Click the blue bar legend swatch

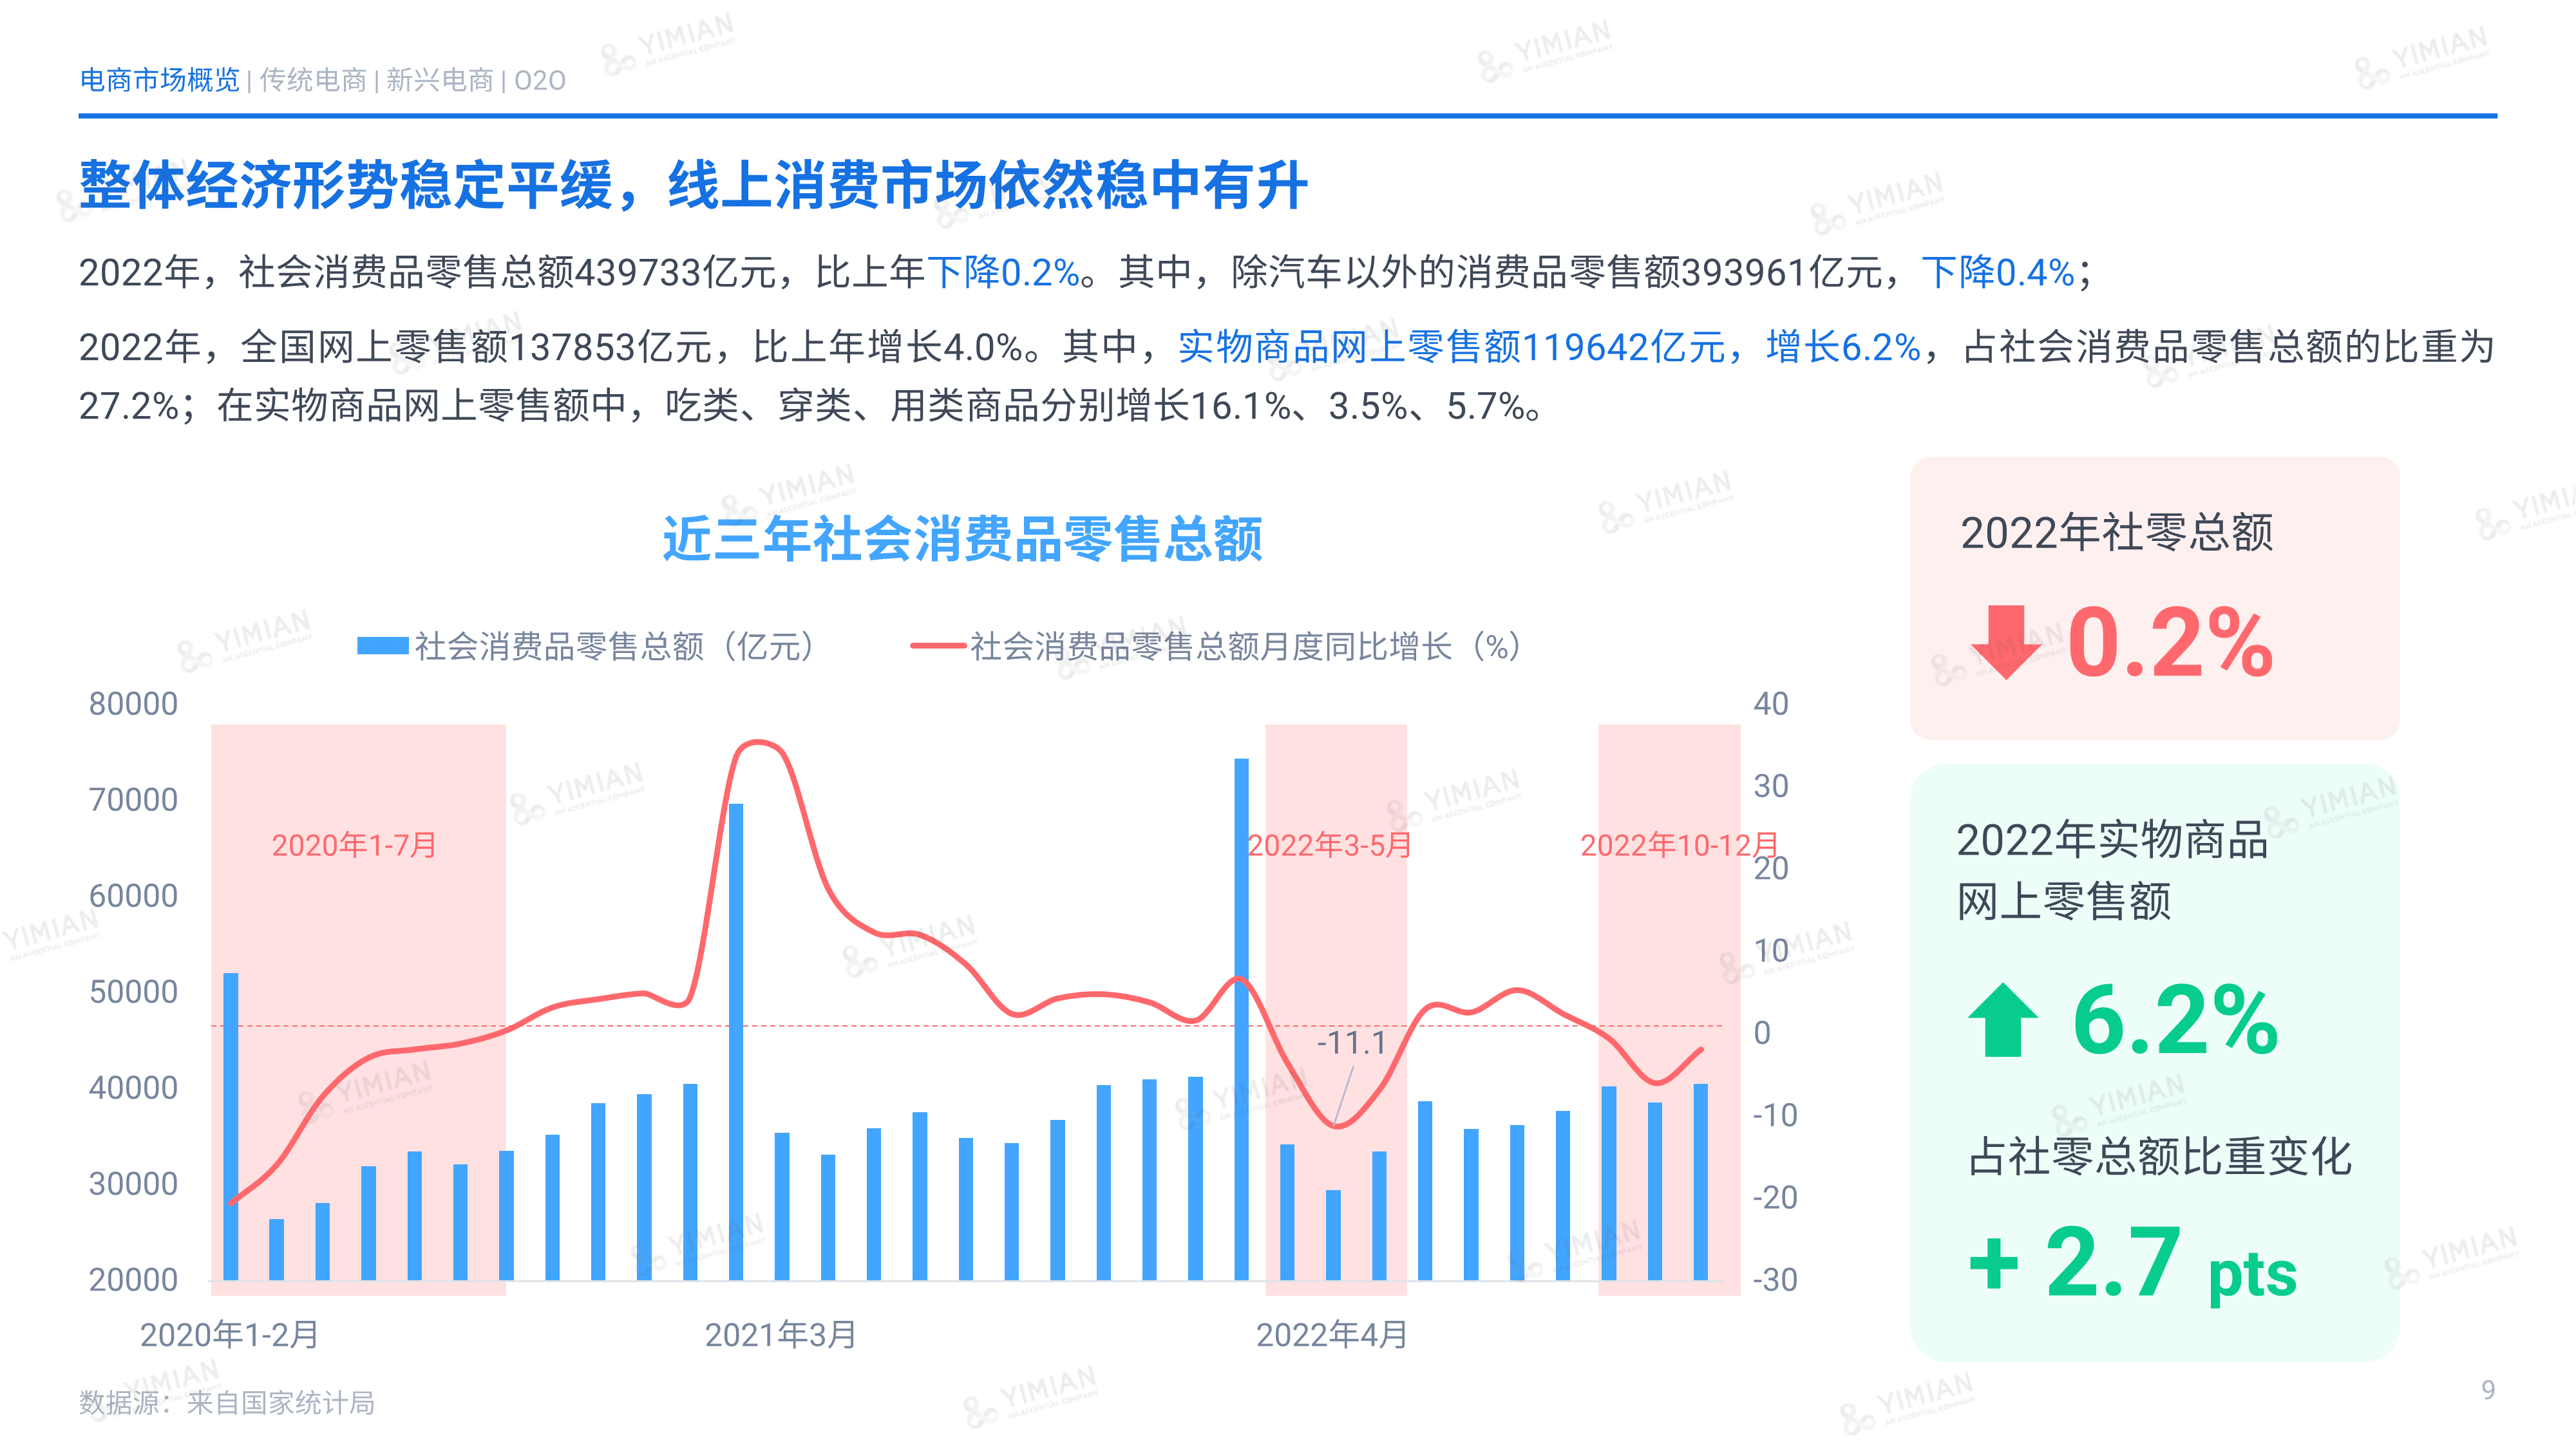click(x=382, y=646)
